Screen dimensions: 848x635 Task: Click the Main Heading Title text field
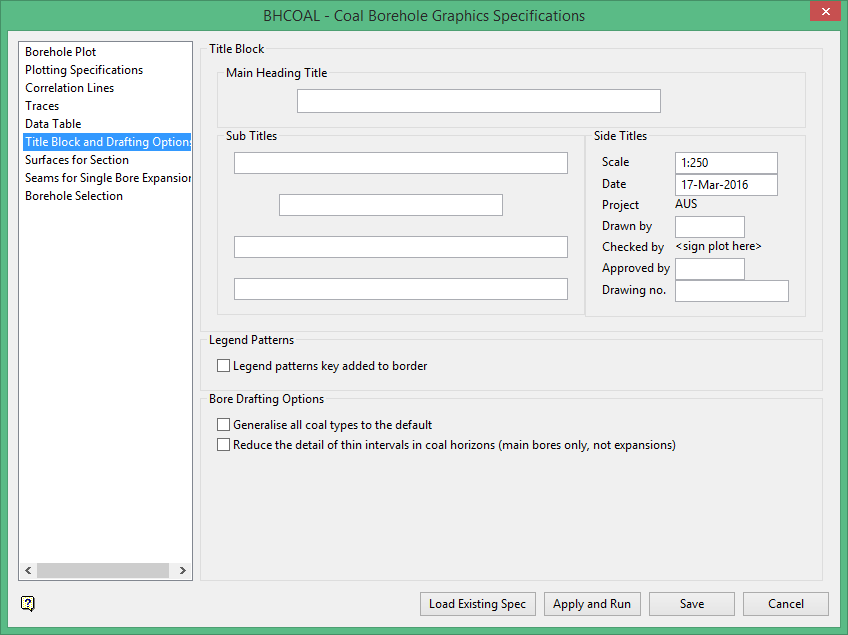478,101
